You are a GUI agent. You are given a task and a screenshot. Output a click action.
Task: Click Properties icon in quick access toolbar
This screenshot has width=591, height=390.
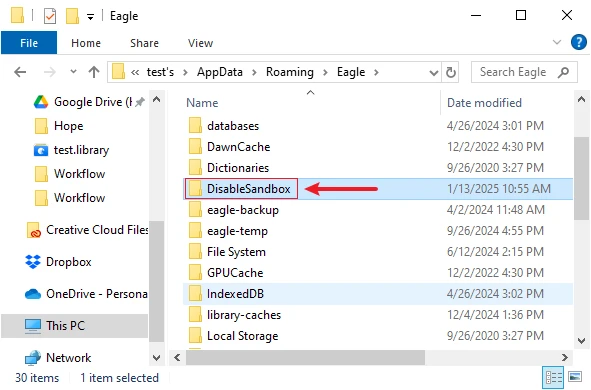pyautogui.click(x=50, y=16)
